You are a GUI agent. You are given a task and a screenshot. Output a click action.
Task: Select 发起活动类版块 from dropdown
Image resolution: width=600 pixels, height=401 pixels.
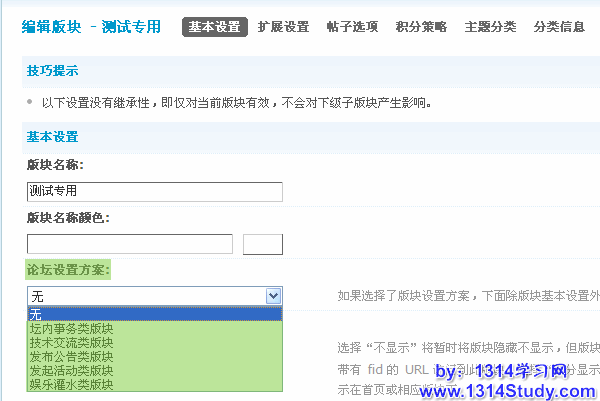(x=72, y=370)
